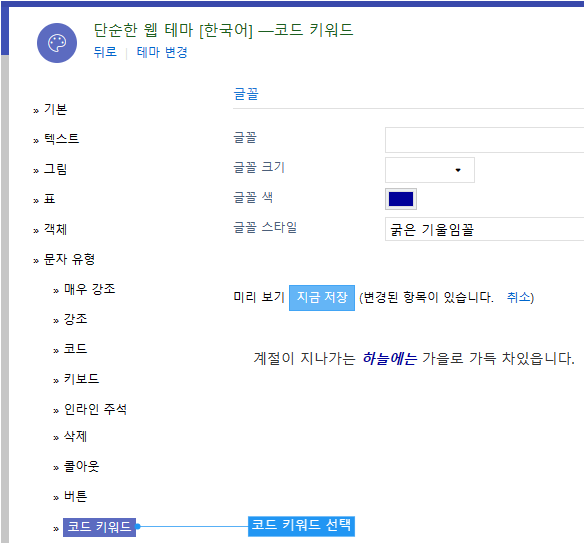585x544 pixels.
Task: Open the 코드 character style
Action: 75,349
